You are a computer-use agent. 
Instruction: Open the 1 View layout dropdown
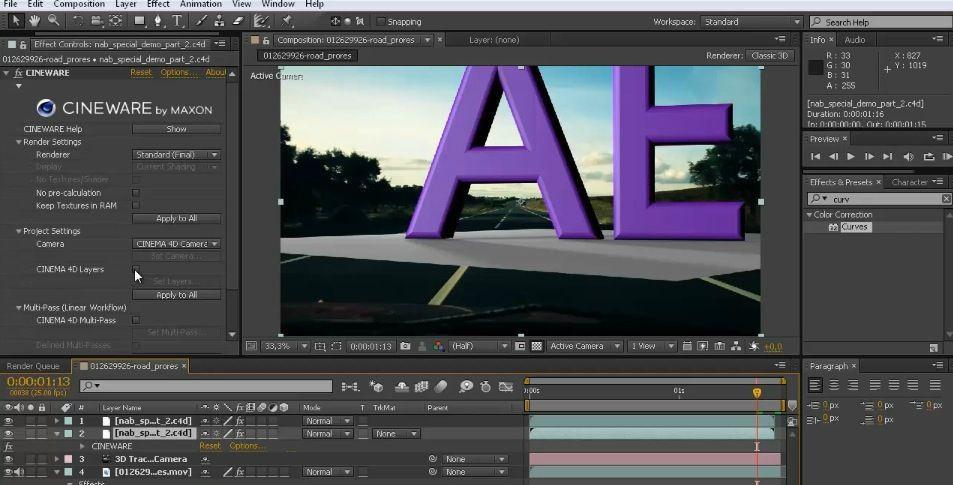point(652,346)
